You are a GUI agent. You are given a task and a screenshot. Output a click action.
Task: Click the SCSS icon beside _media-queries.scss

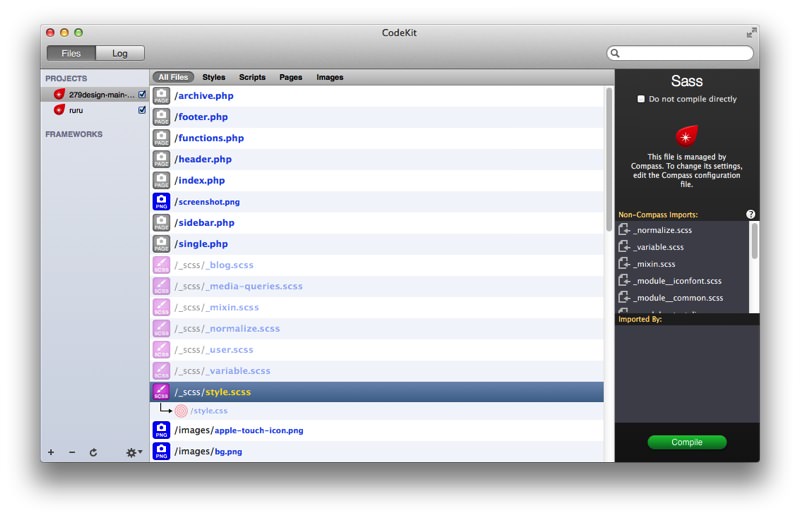pyautogui.click(x=161, y=286)
